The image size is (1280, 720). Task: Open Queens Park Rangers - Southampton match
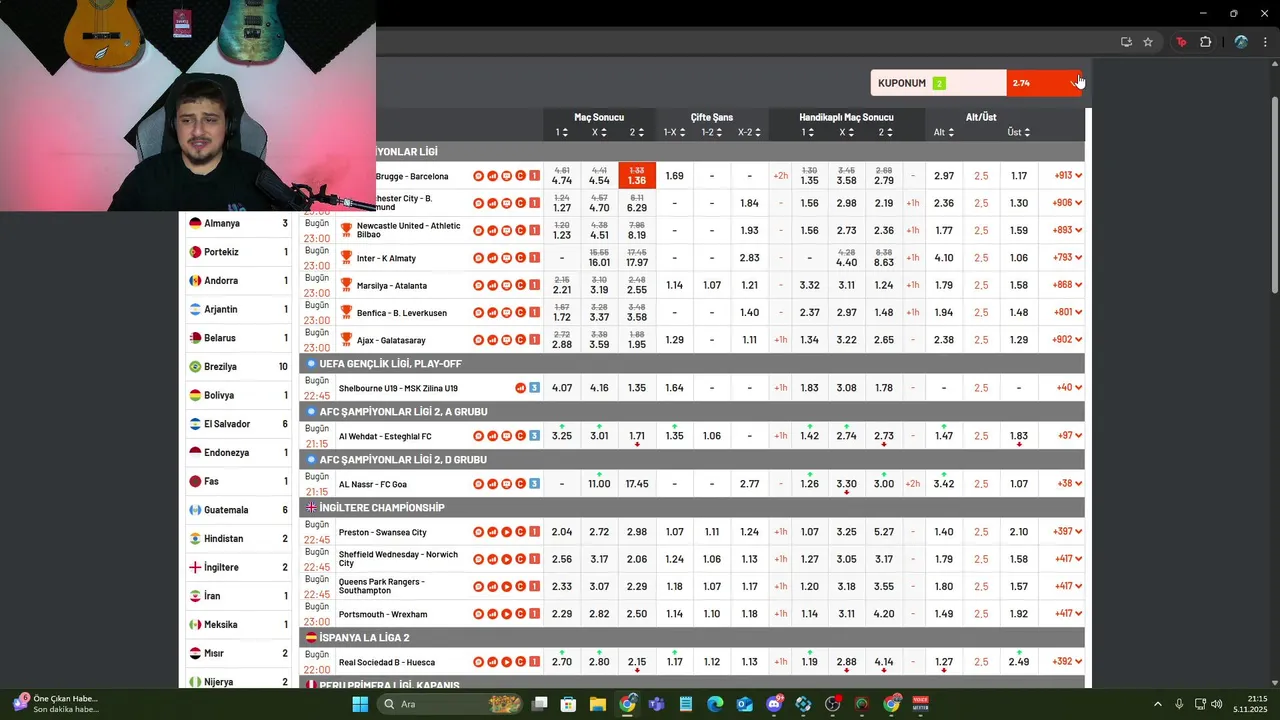click(x=381, y=586)
